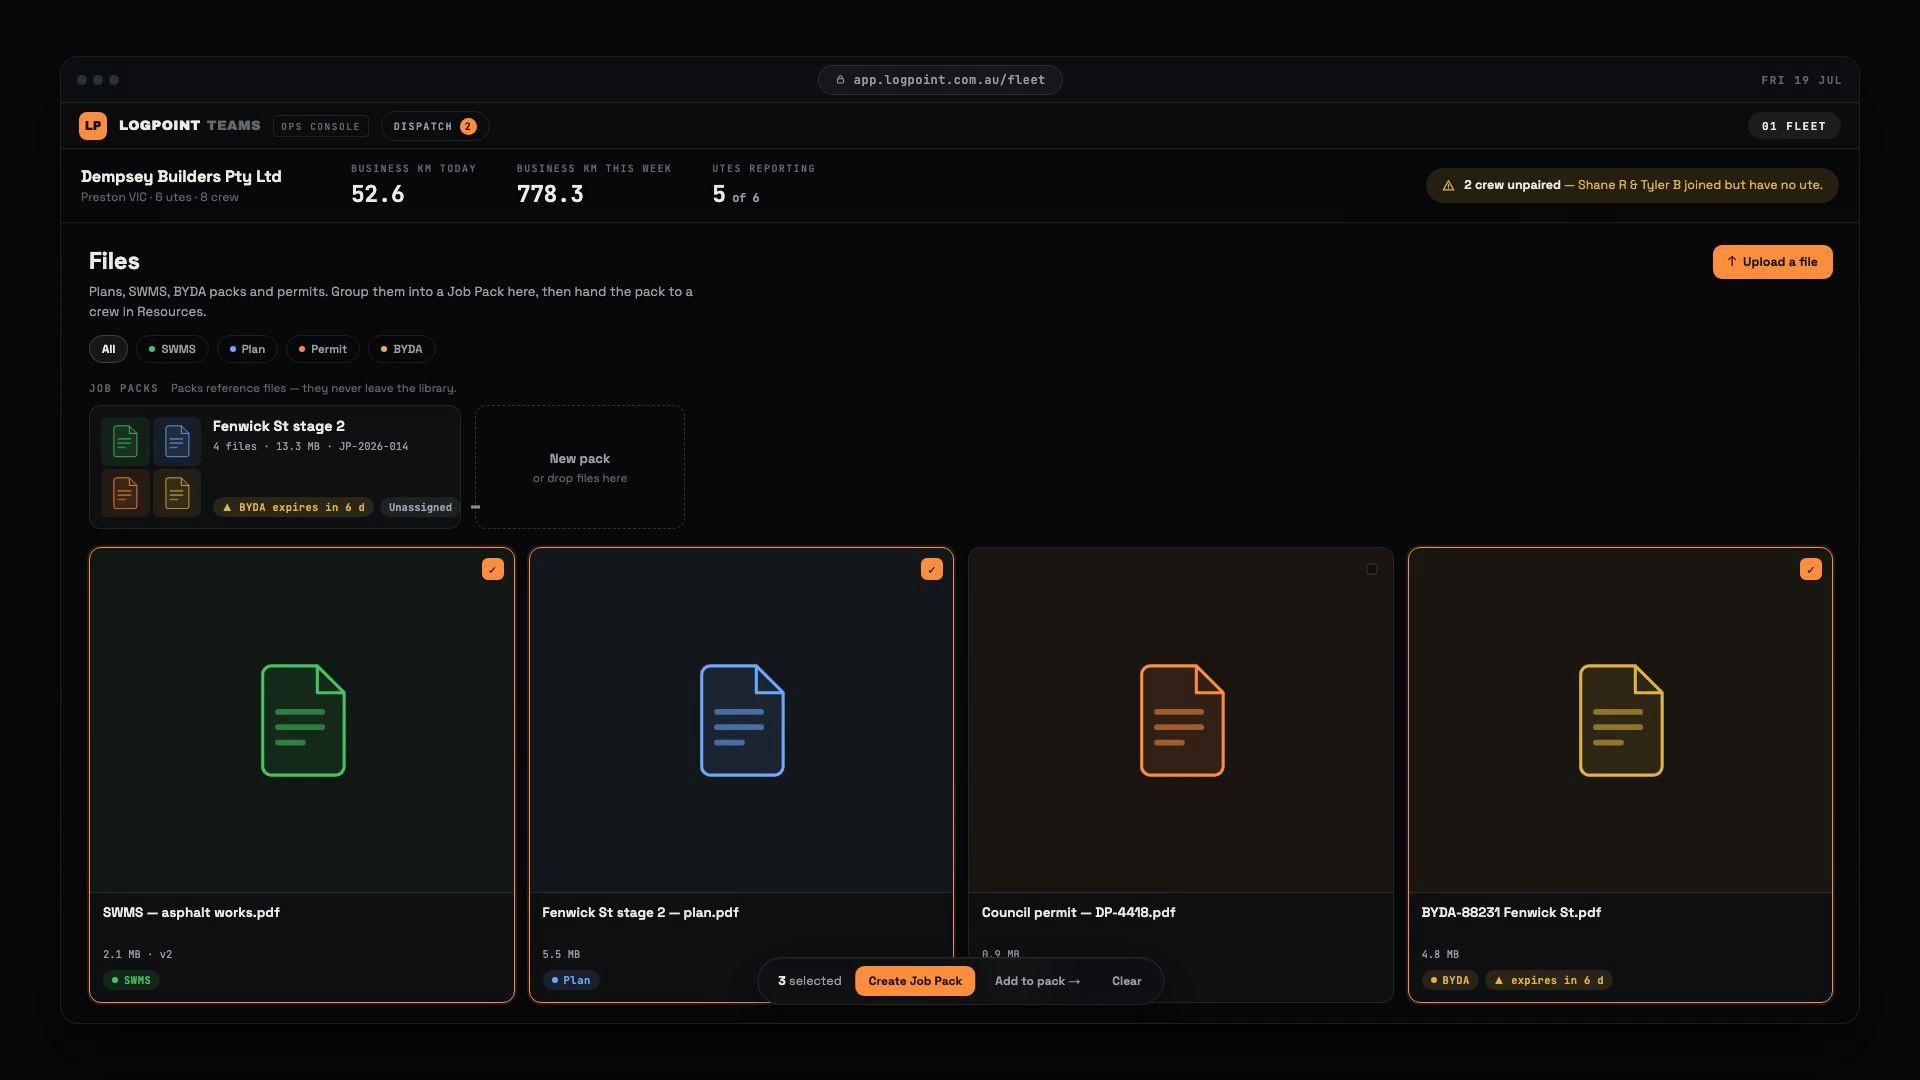Click expires in 6 d tag on BYDA-88231 file
The height and width of the screenshot is (1080, 1920).
click(1548, 980)
